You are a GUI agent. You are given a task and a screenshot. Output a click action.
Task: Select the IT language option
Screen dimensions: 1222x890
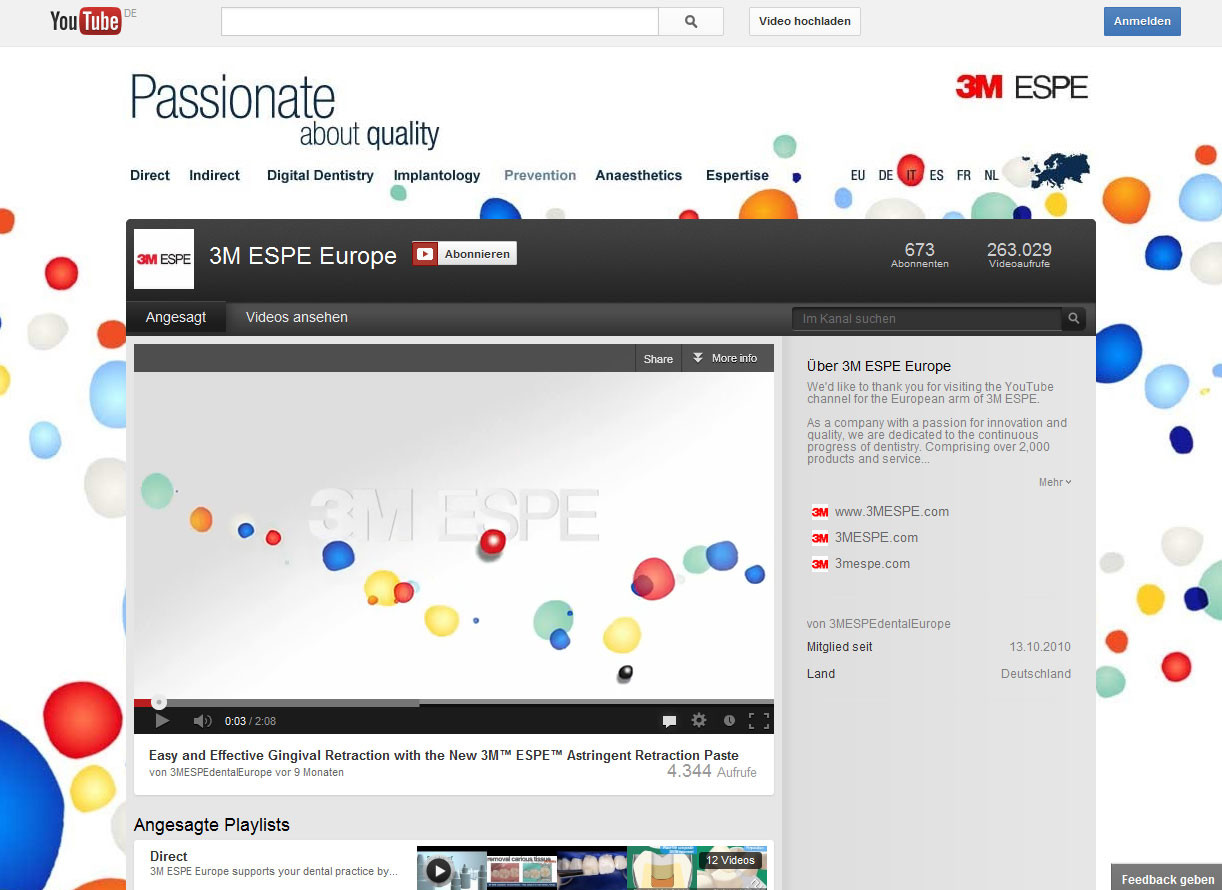tap(911, 175)
